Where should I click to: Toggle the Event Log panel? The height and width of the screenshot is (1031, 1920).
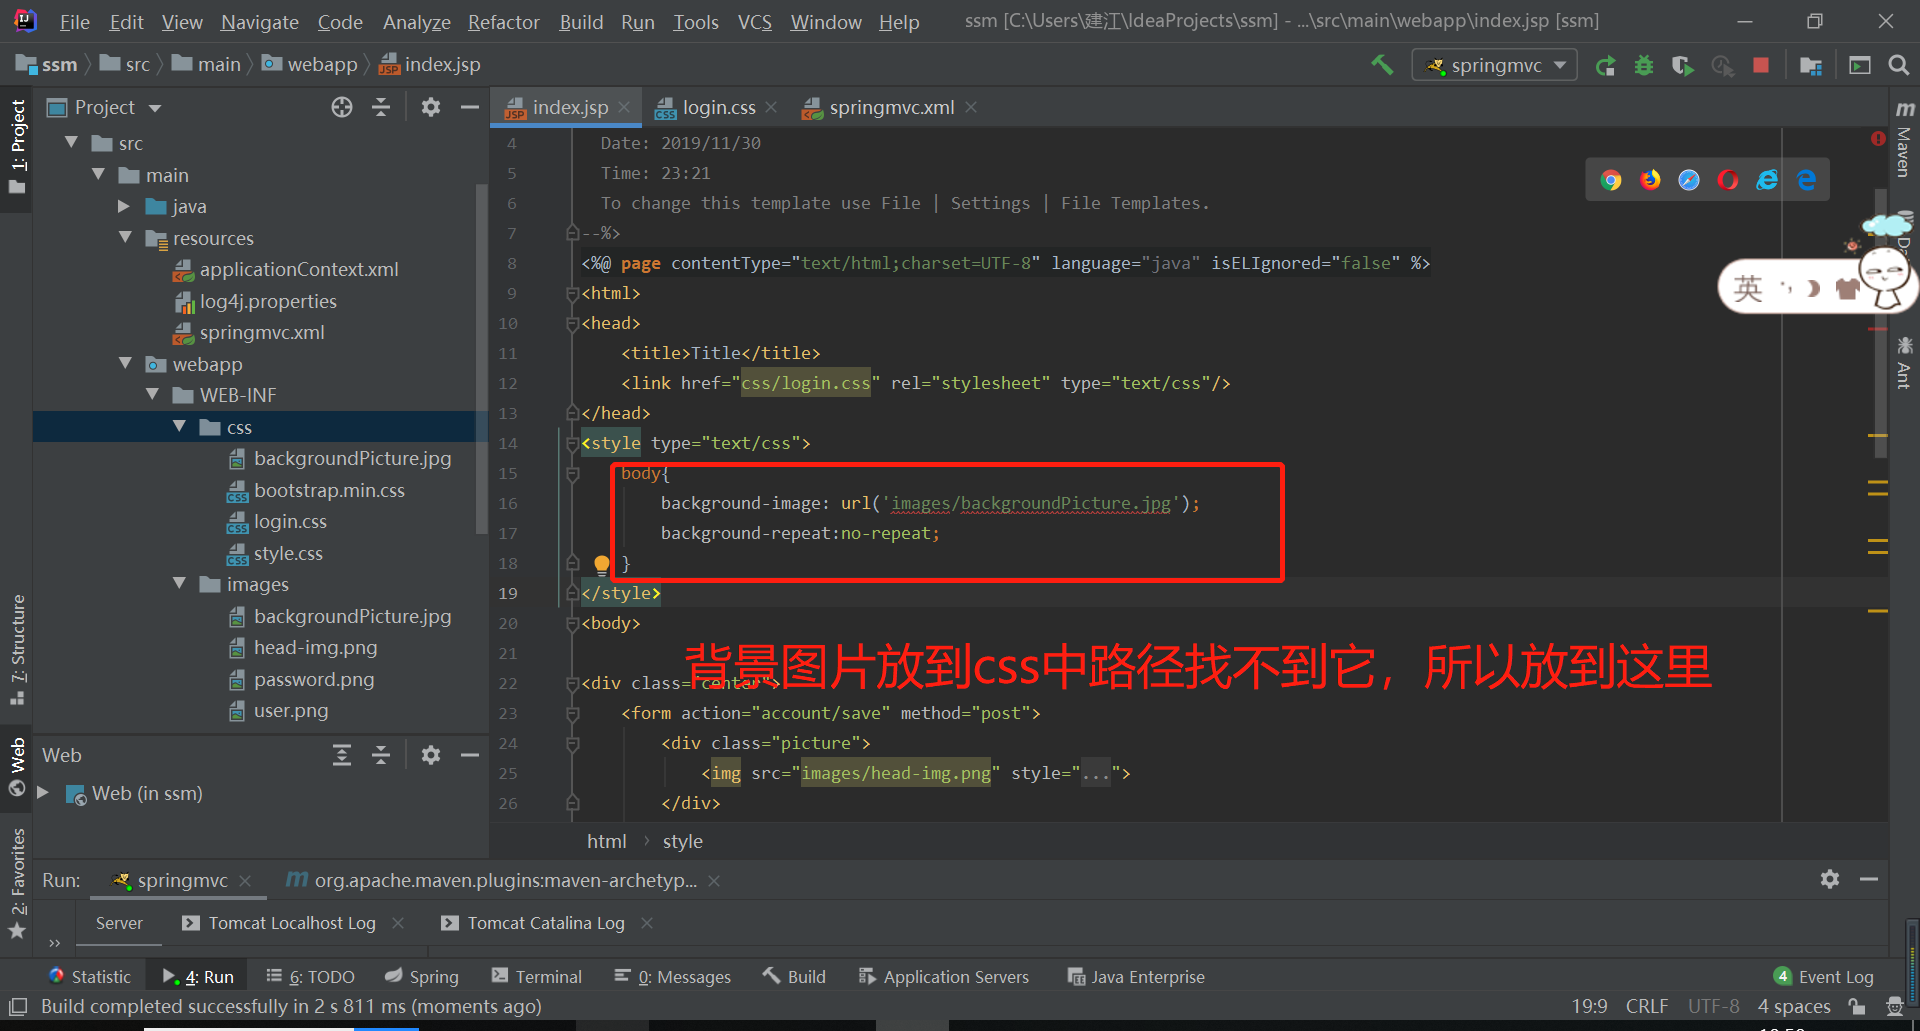click(1833, 977)
